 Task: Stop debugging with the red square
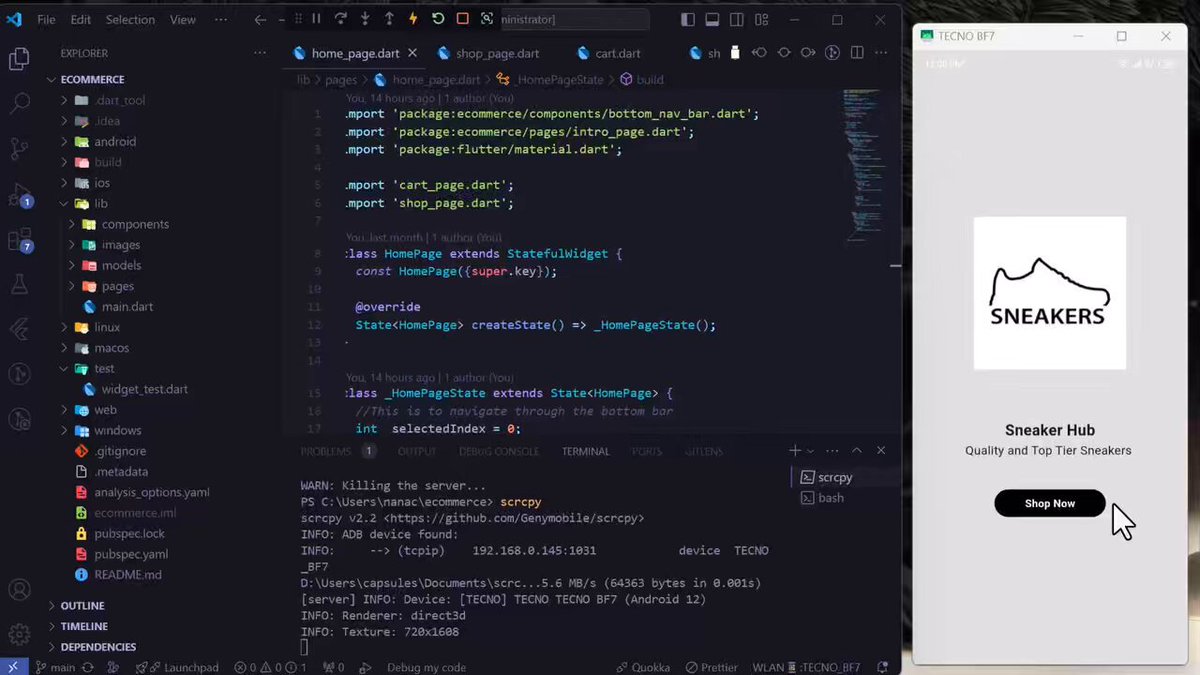point(462,19)
